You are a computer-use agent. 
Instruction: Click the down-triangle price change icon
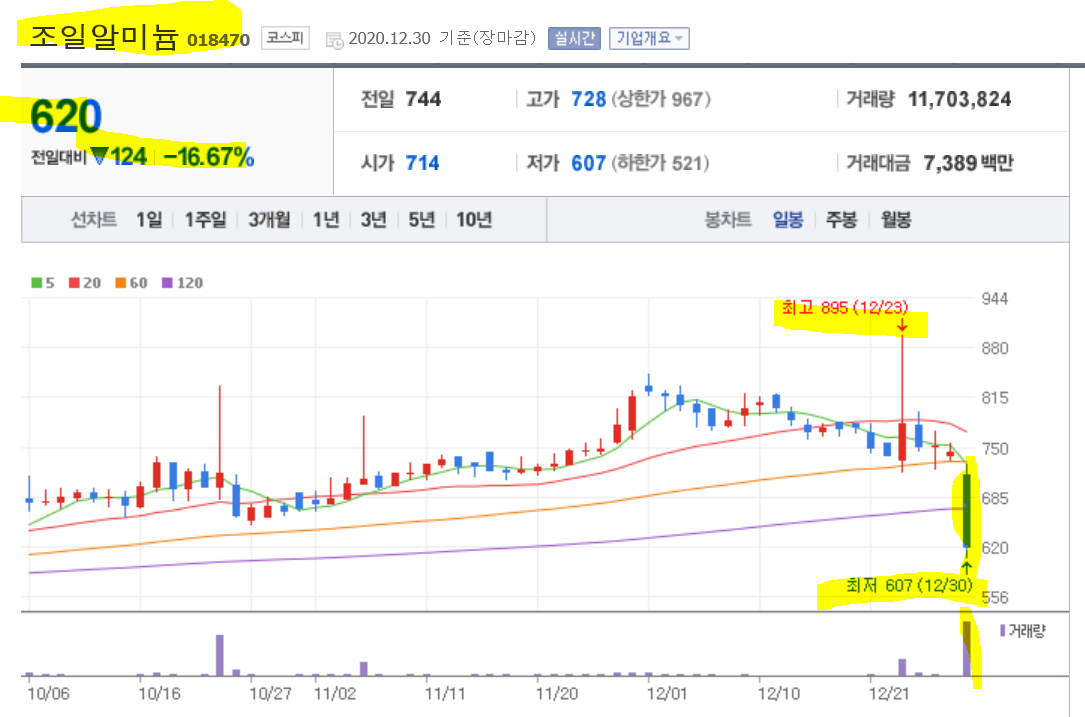click(x=100, y=156)
